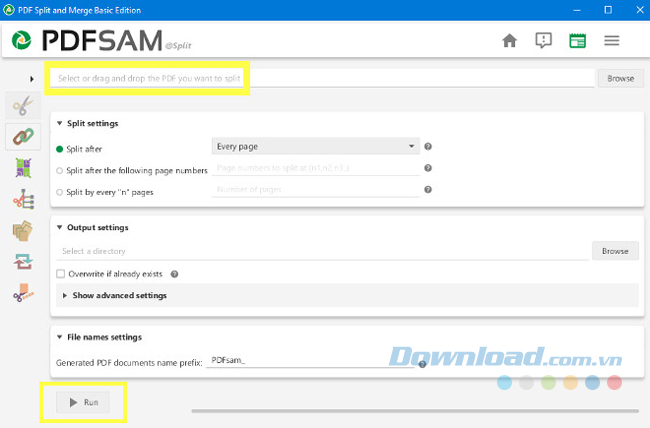
Task: Click the Select a directory field
Action: (x=322, y=251)
